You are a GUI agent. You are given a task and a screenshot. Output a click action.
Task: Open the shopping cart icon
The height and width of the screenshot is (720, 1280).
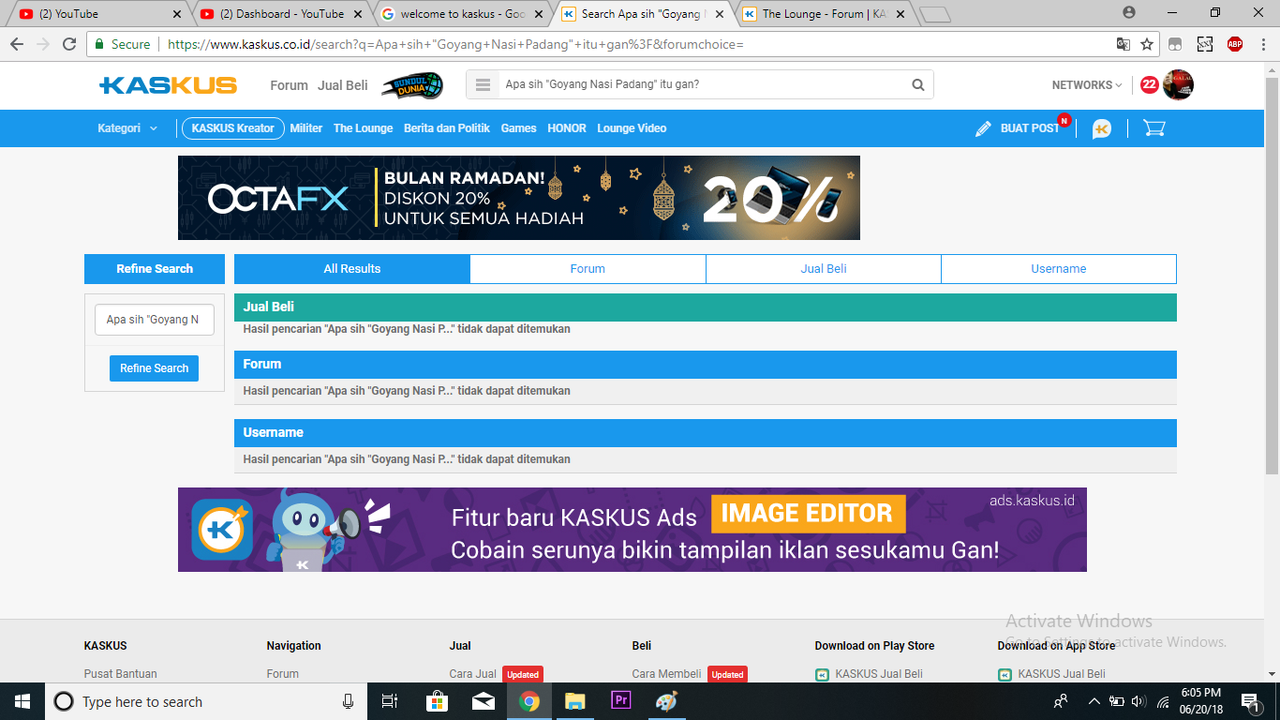tap(1154, 128)
